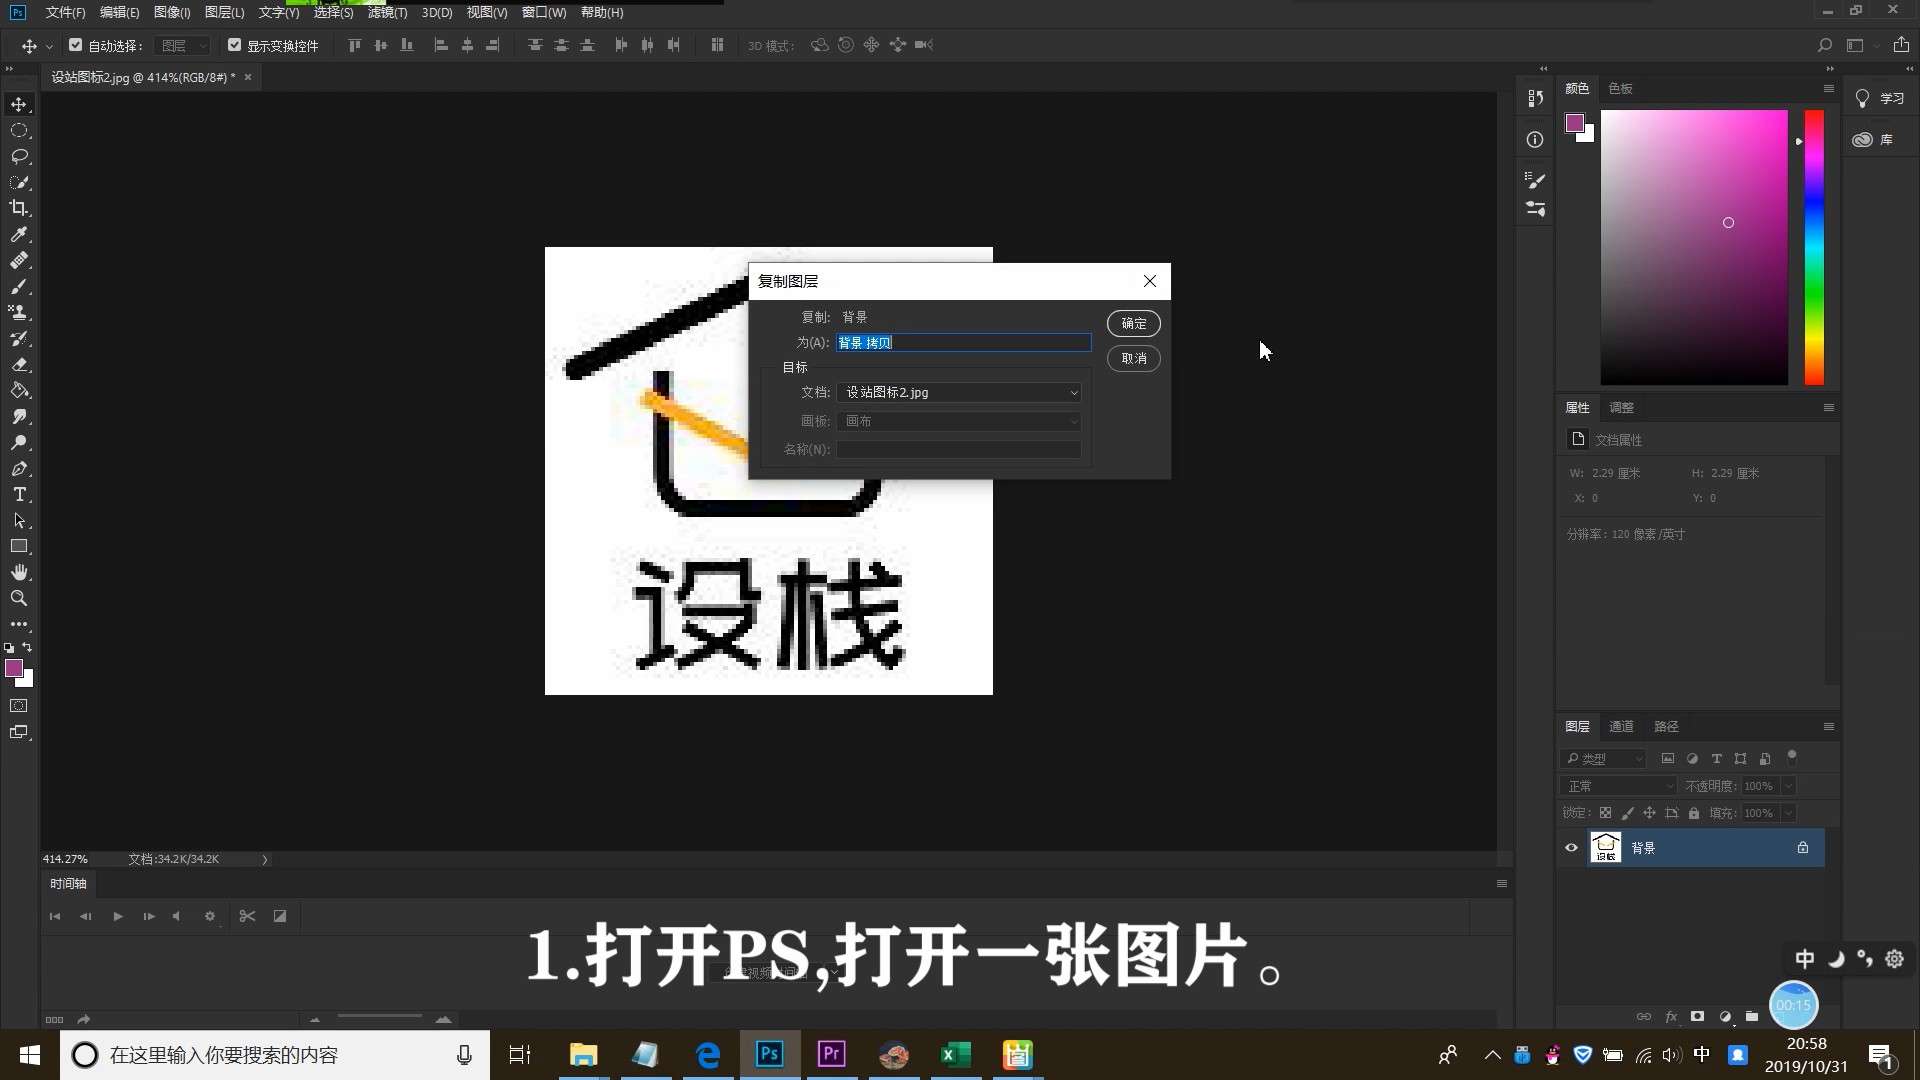Select the Hand tool

point(19,573)
